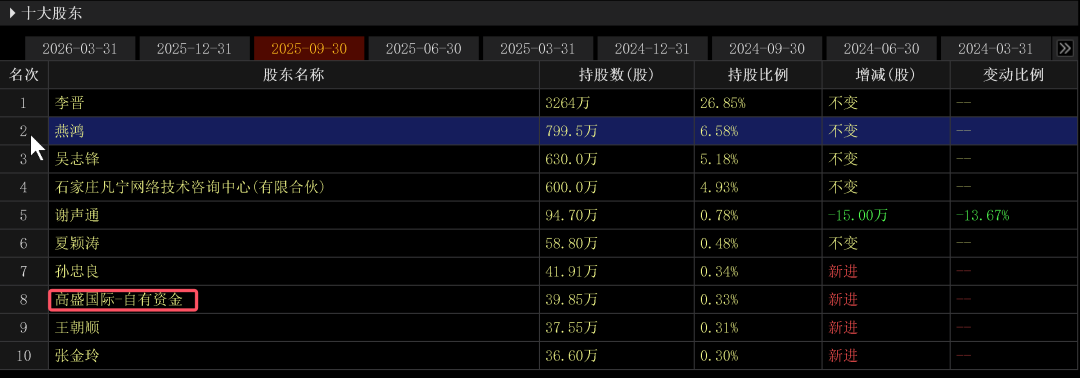The height and width of the screenshot is (378, 1080).
Task: Click the 94.70万 holding value
Action: click(571, 216)
